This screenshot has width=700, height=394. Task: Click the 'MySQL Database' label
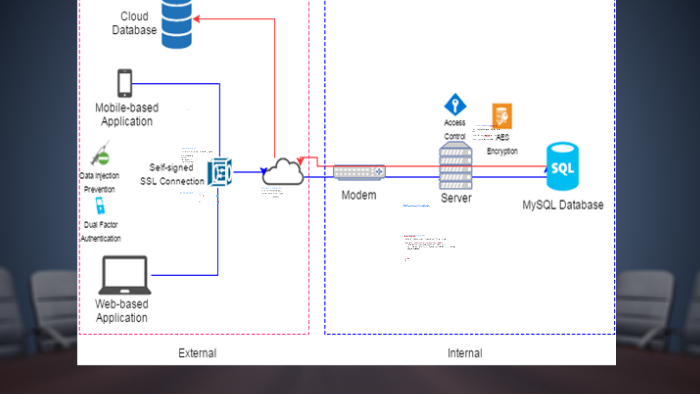[563, 205]
